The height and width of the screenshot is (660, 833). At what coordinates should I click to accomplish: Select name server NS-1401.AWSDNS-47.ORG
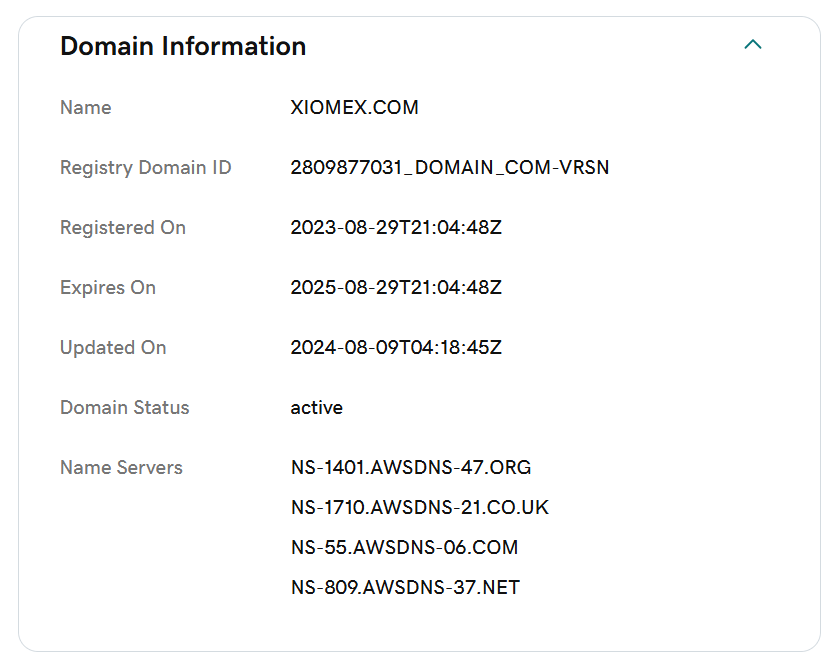[x=411, y=468]
